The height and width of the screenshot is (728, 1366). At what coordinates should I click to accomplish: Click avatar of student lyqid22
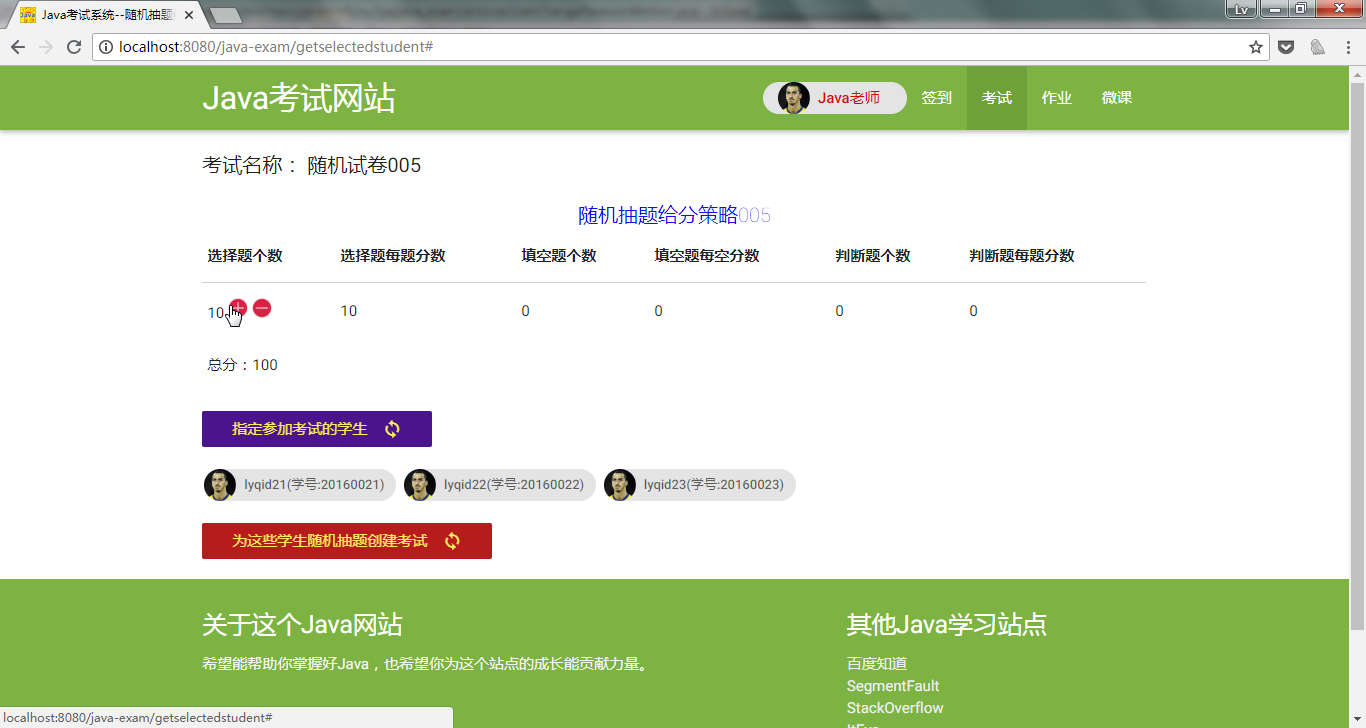tap(420, 485)
